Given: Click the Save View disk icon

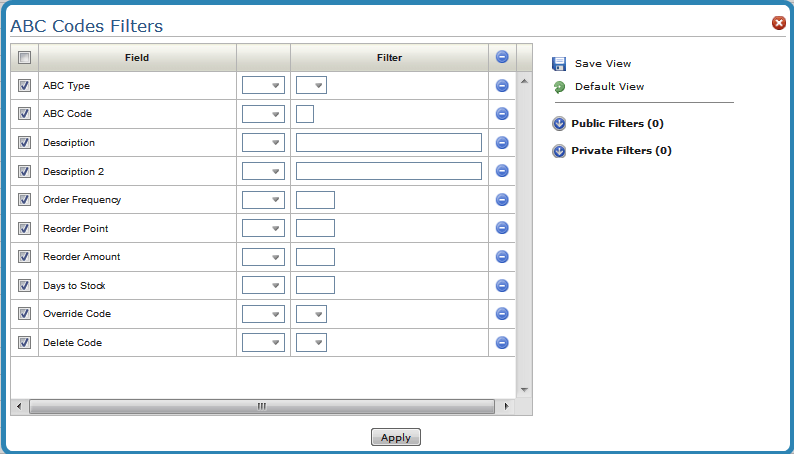Looking at the screenshot, I should 559,63.
